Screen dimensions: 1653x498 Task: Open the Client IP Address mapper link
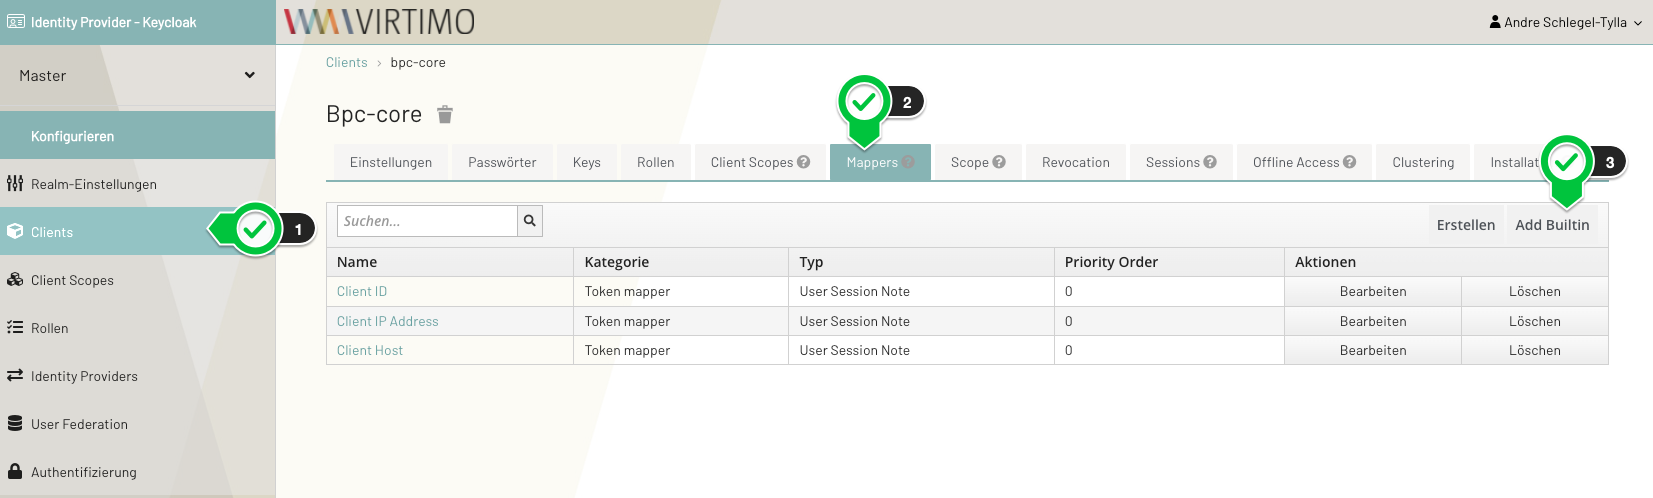coord(388,321)
